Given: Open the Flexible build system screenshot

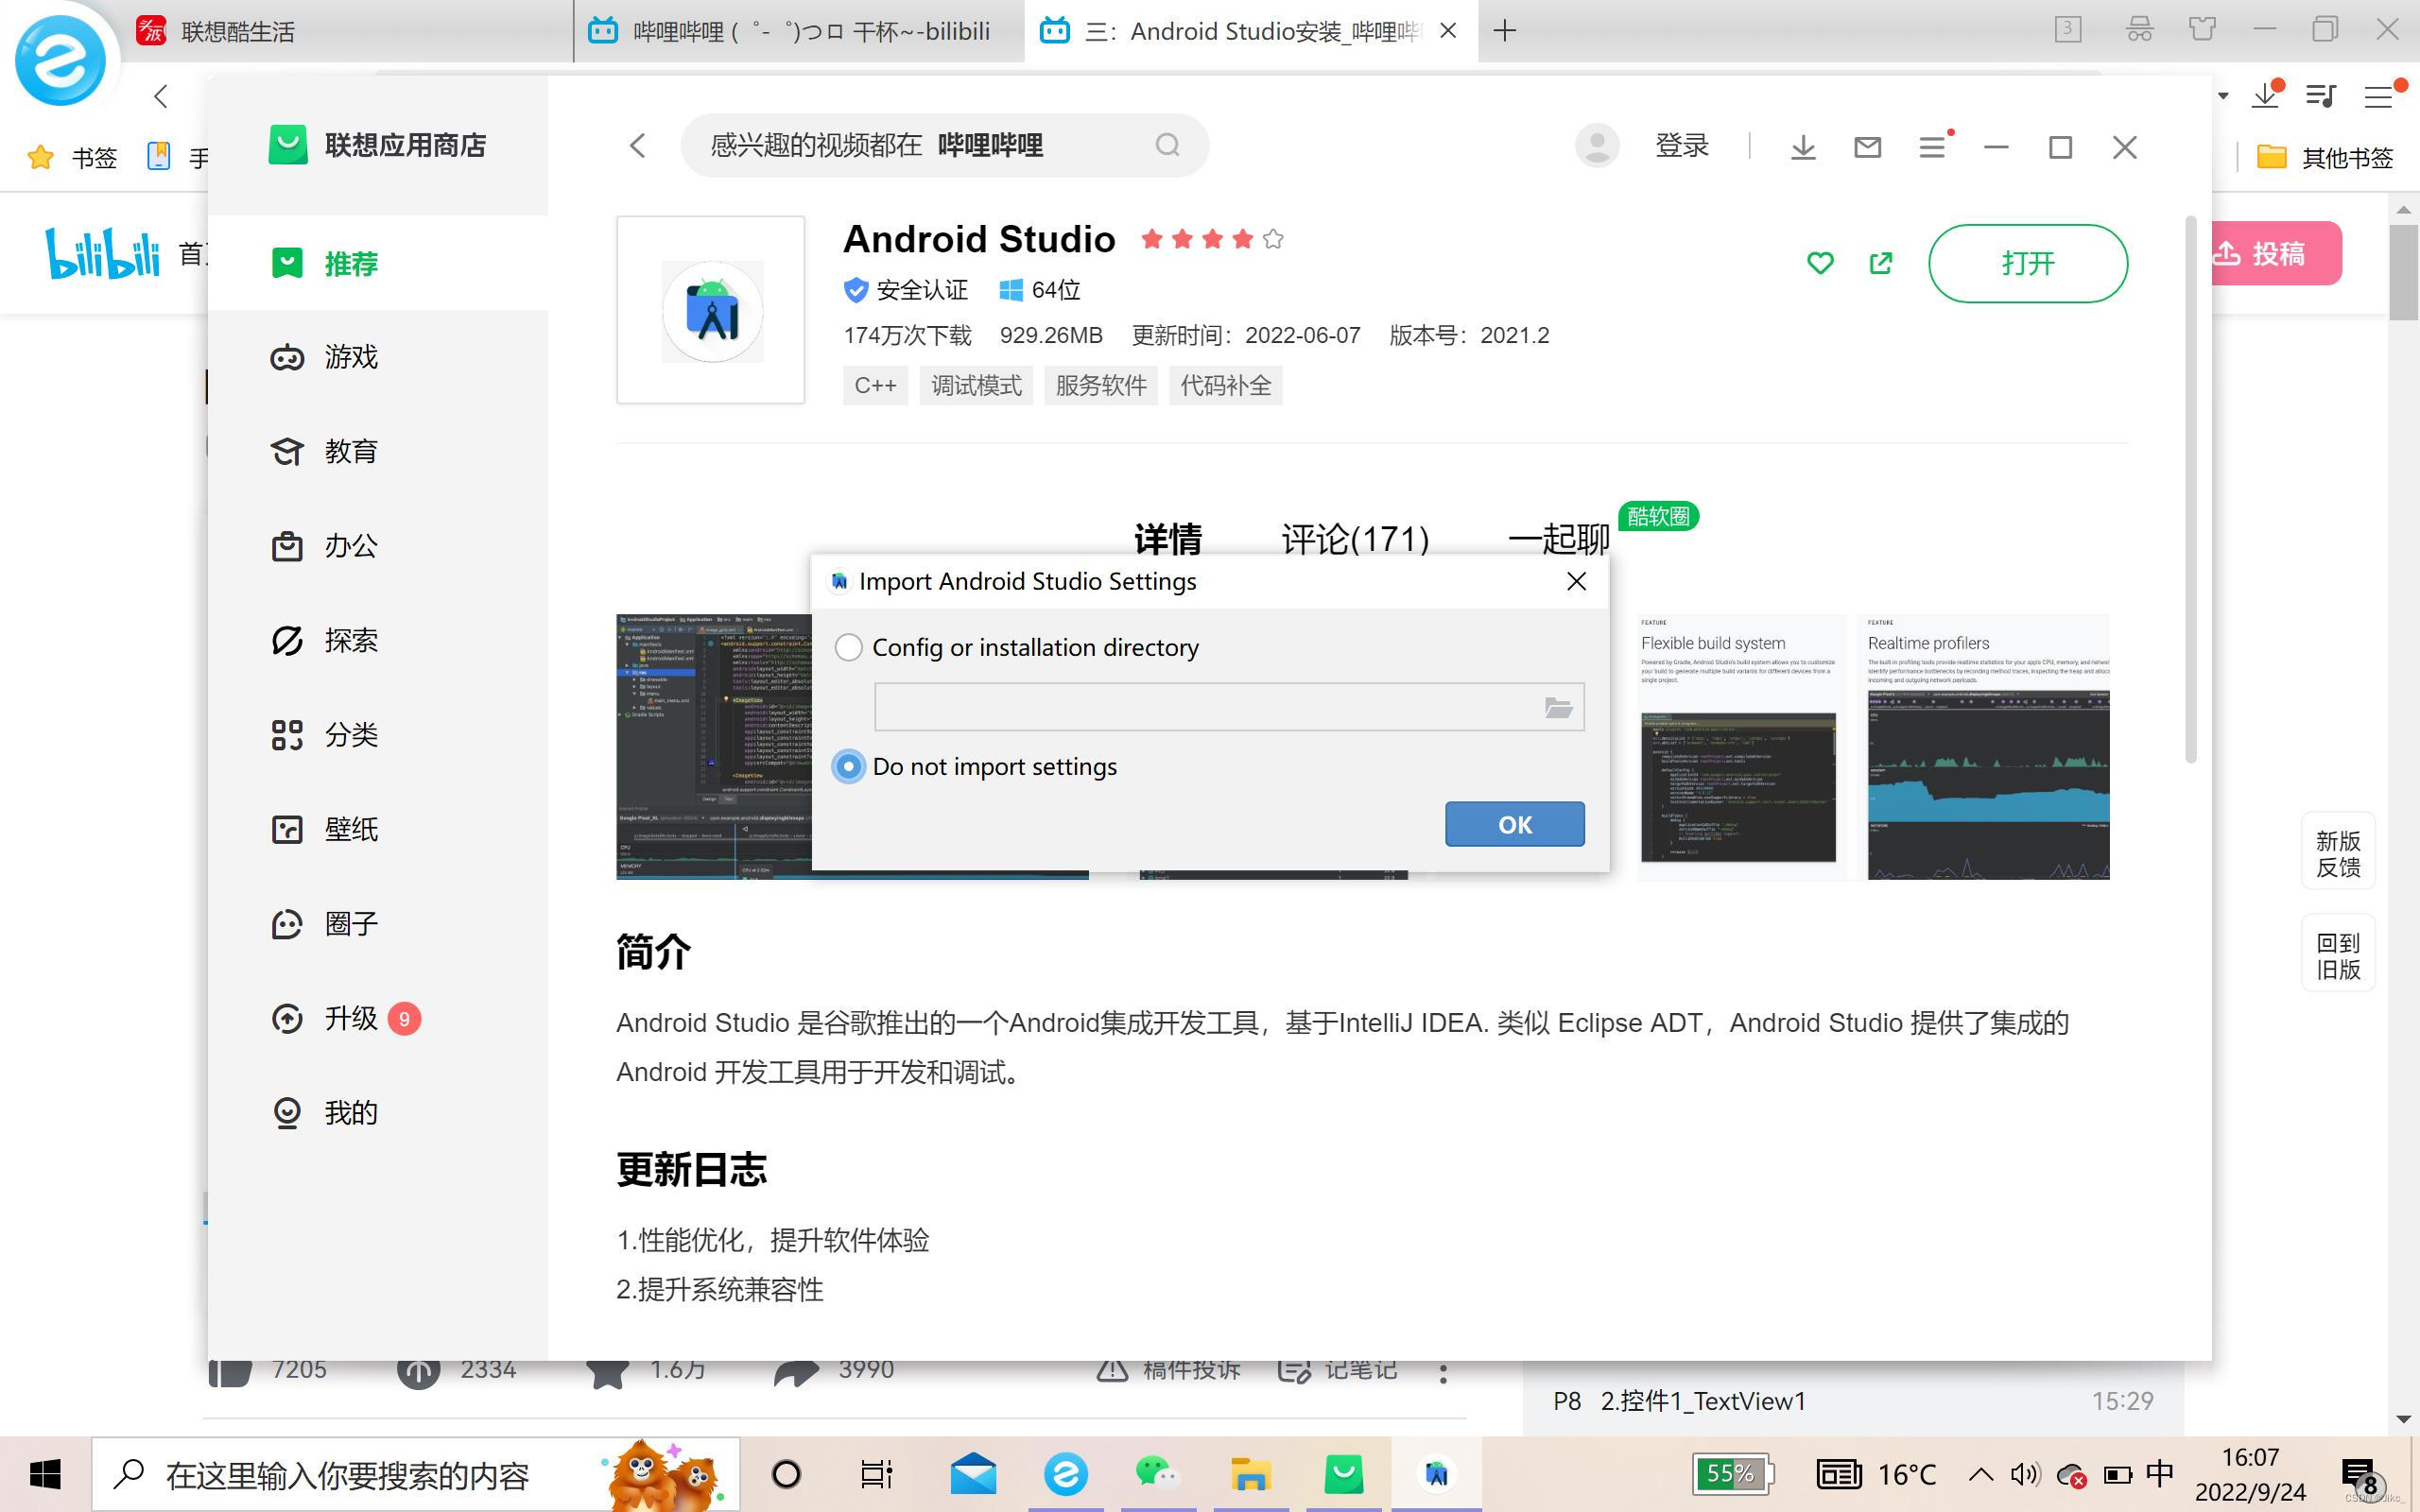Looking at the screenshot, I should pyautogui.click(x=1742, y=747).
